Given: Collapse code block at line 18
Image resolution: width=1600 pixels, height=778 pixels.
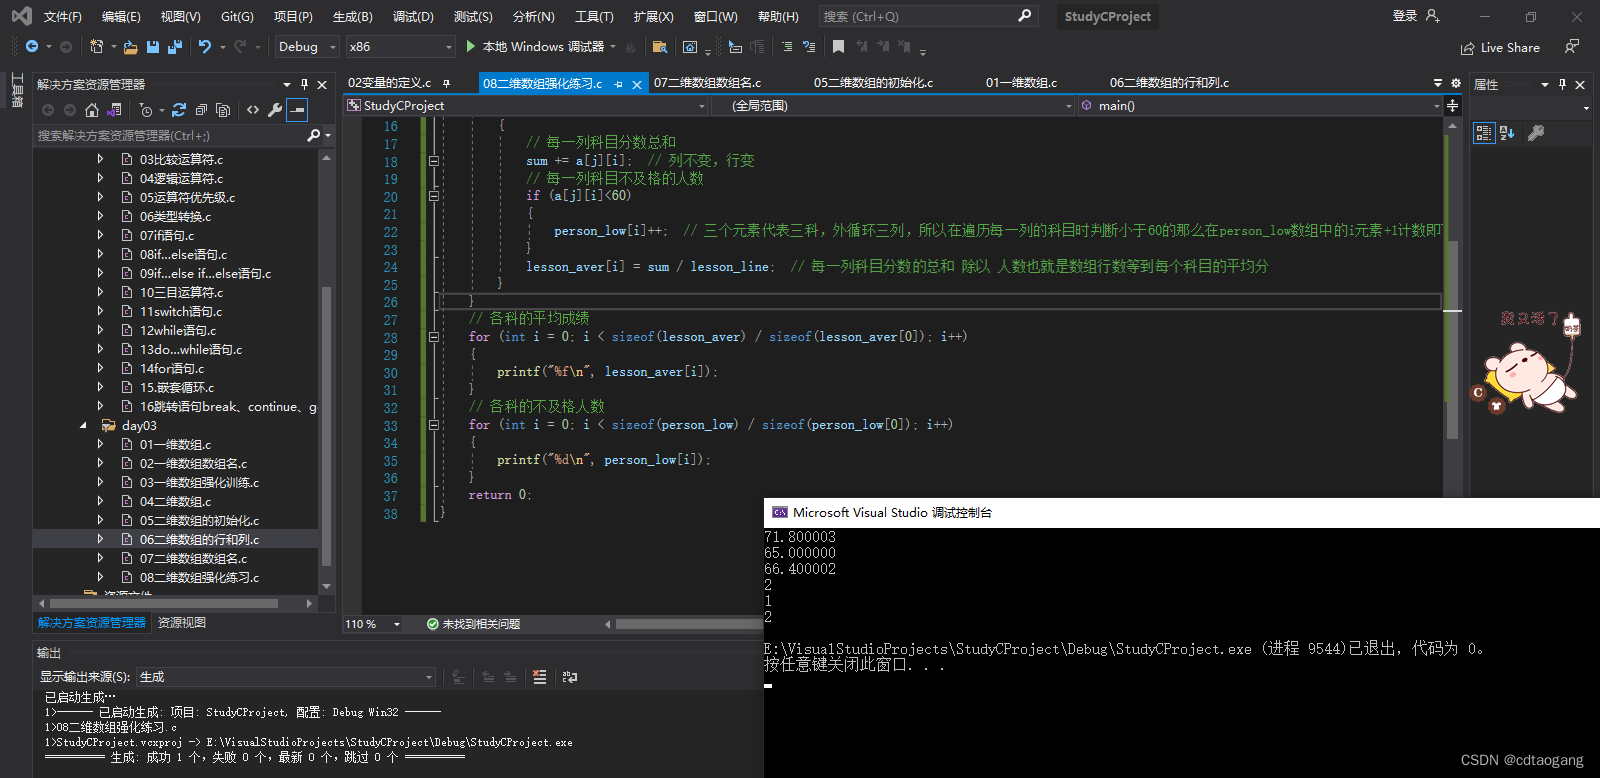Looking at the screenshot, I should (x=434, y=161).
